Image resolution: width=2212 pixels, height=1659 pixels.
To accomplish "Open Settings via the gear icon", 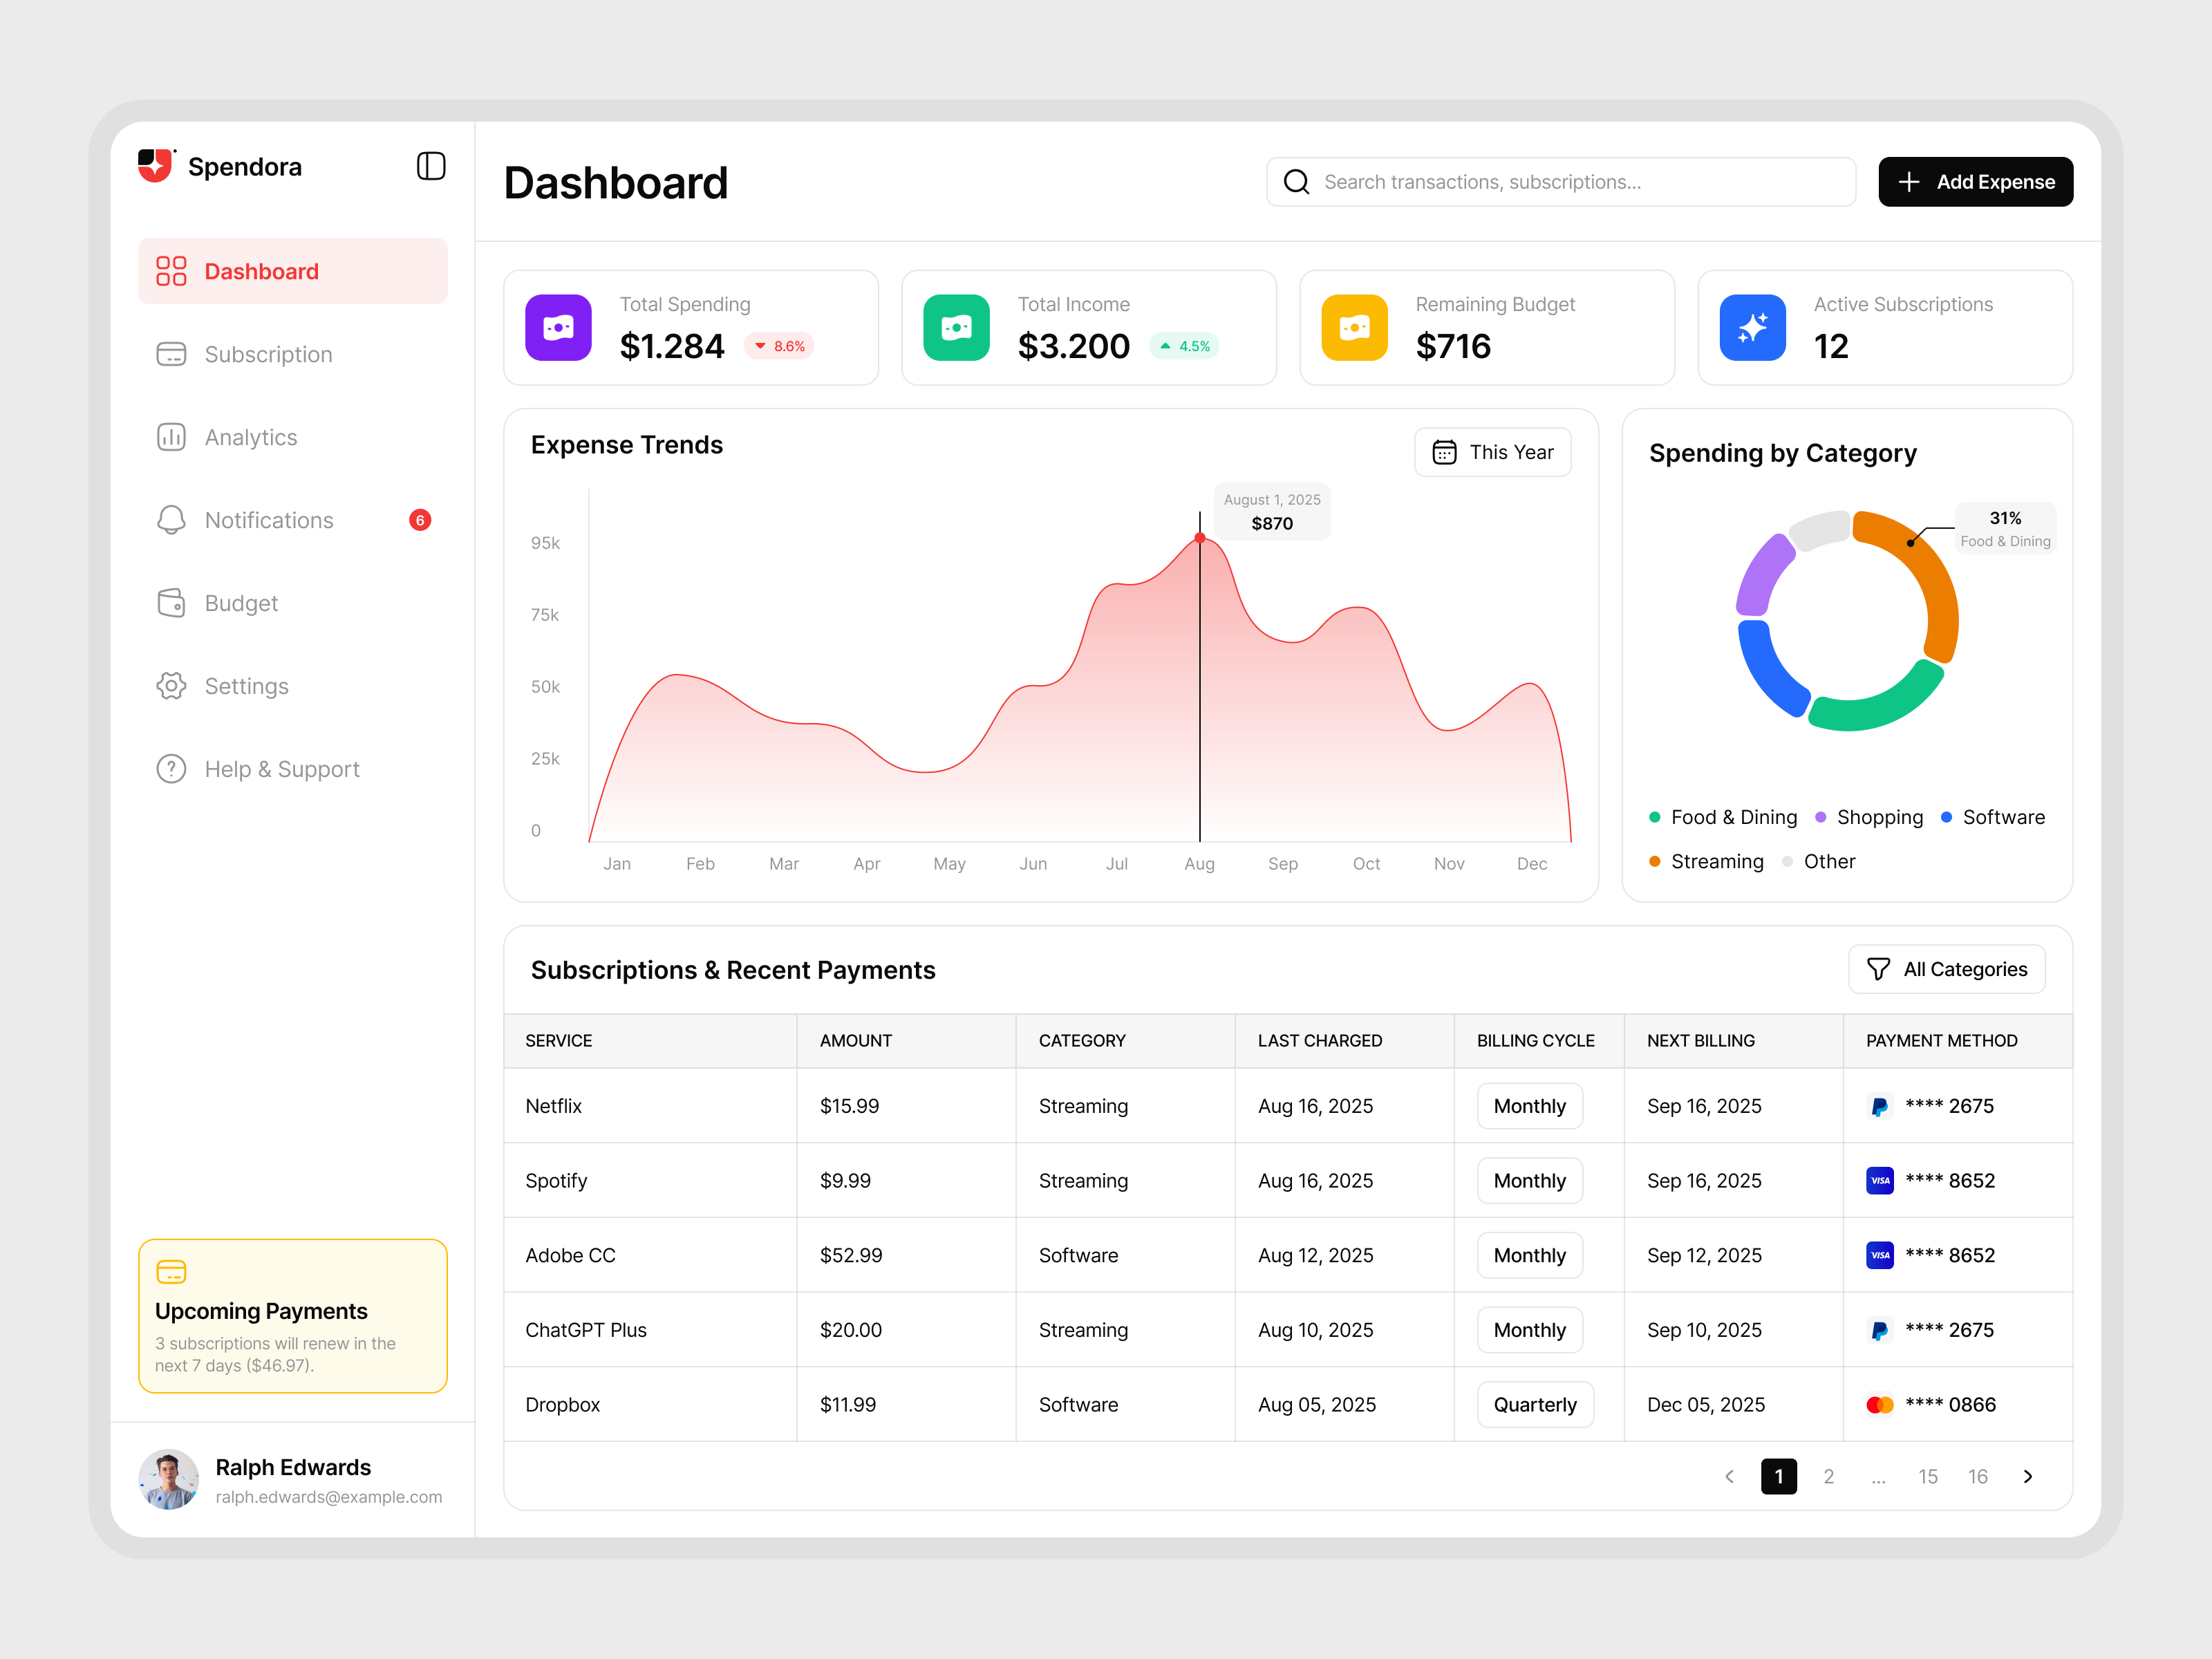I will [171, 686].
